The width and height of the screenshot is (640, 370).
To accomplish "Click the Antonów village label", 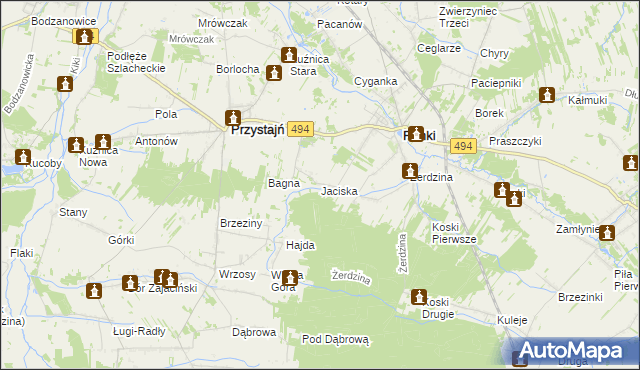I will point(156,141).
